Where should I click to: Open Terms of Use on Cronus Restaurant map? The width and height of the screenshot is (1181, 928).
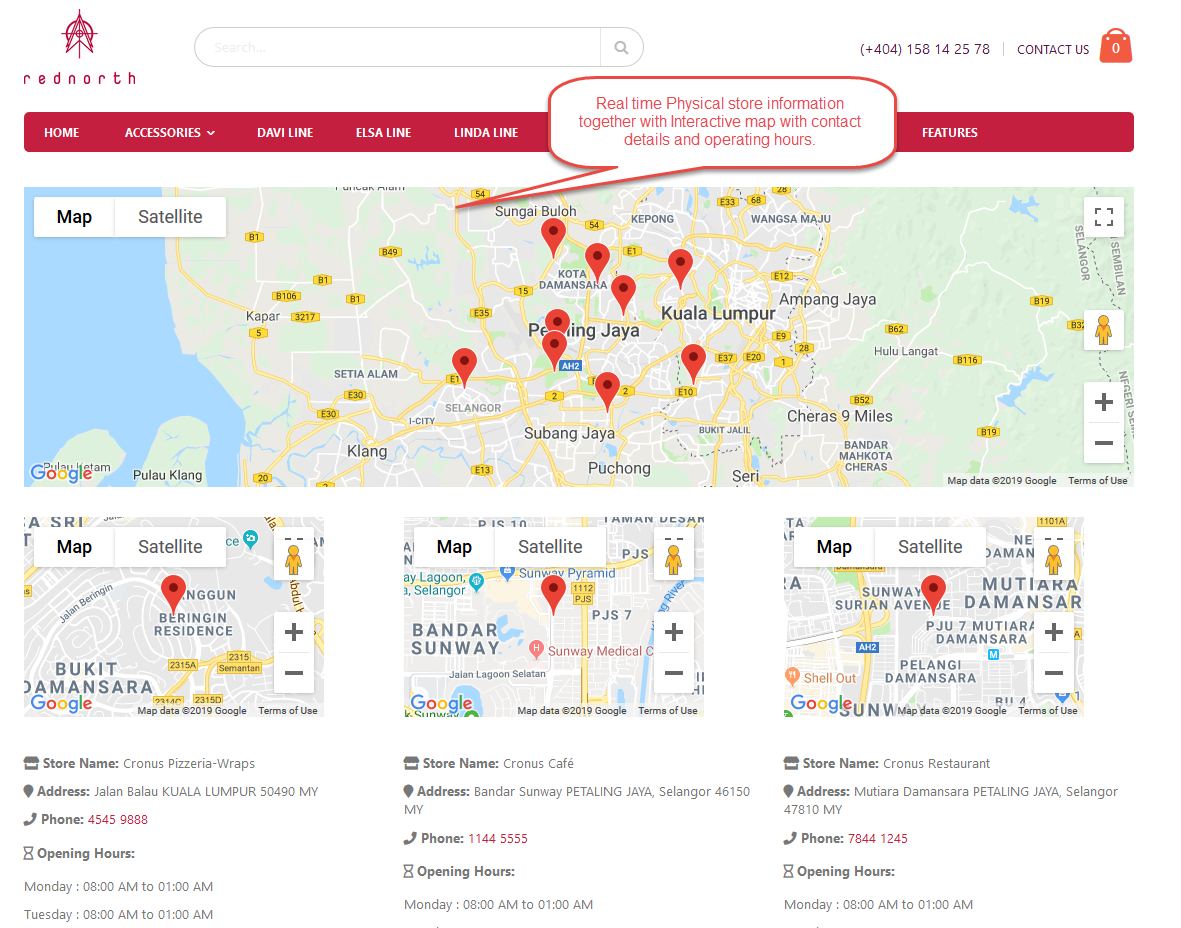click(1048, 710)
